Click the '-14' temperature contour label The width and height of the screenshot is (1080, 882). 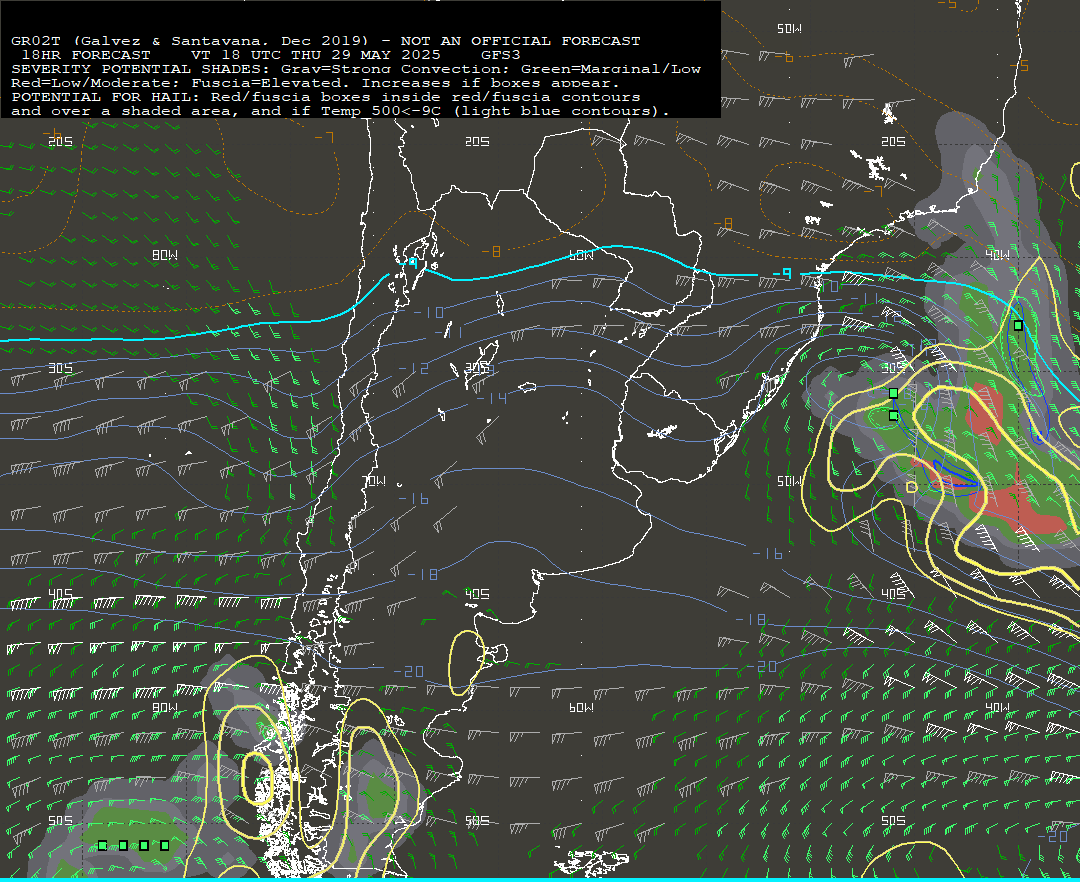pyautogui.click(x=491, y=399)
